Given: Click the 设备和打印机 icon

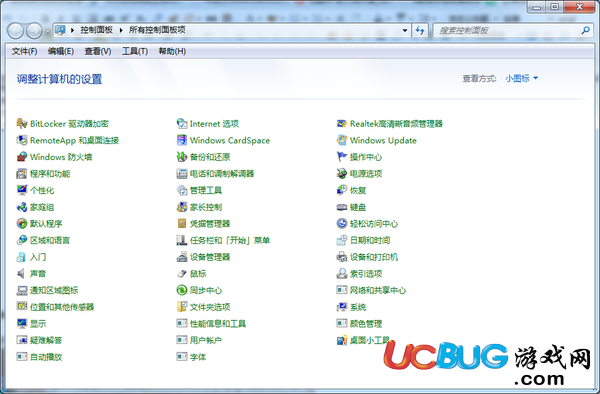Looking at the screenshot, I should tap(342, 257).
